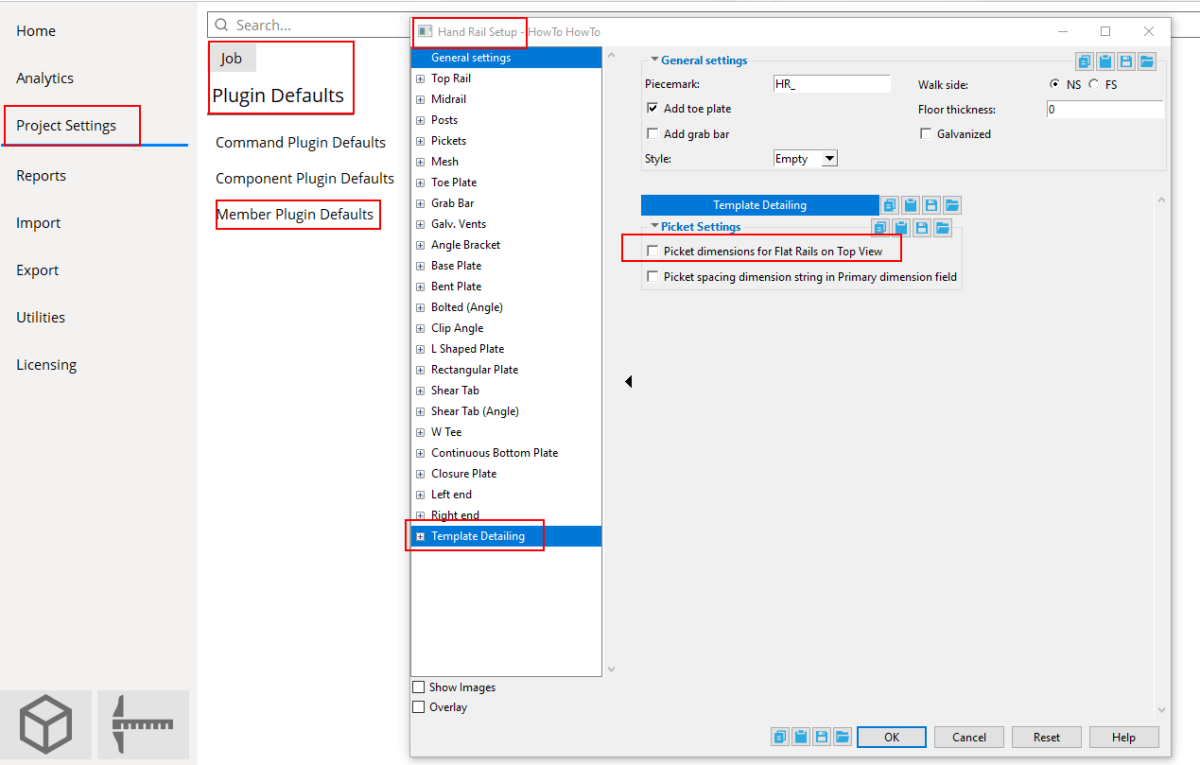This screenshot has height=765, width=1200.
Task: Click paste icon on Template Detailing bar
Action: (911, 205)
